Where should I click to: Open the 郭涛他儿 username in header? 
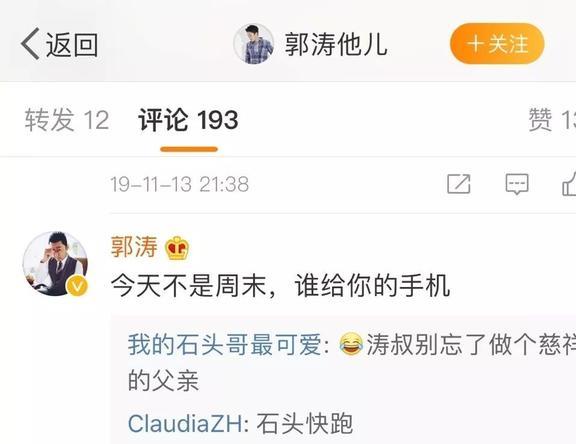point(336,44)
